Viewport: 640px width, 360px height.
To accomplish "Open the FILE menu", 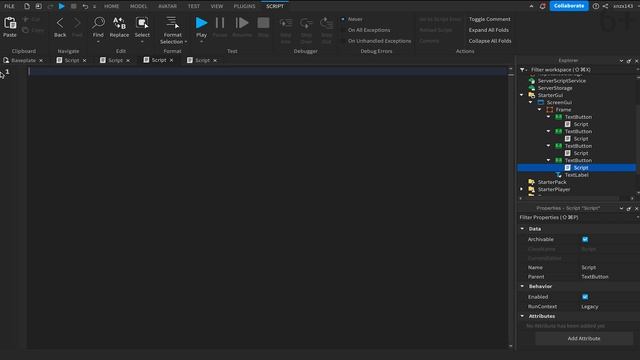I will click(9, 6).
